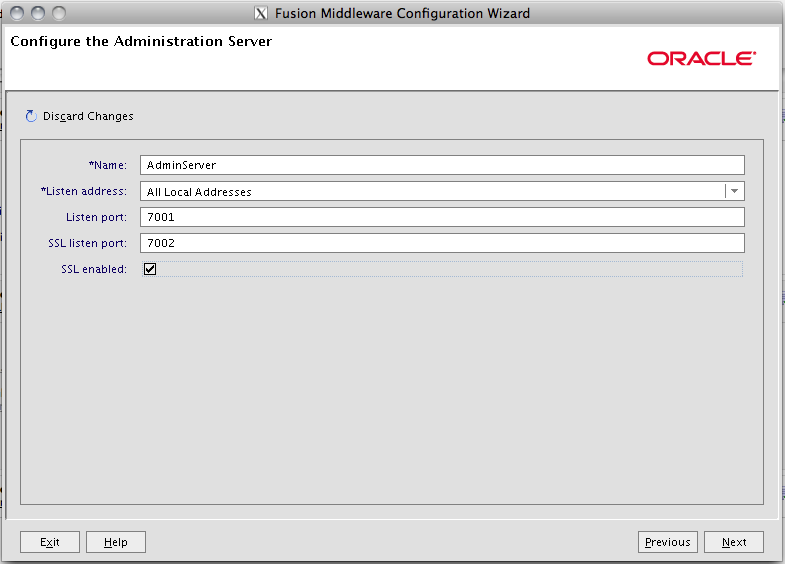Click the SSL listen port: label

87,243
